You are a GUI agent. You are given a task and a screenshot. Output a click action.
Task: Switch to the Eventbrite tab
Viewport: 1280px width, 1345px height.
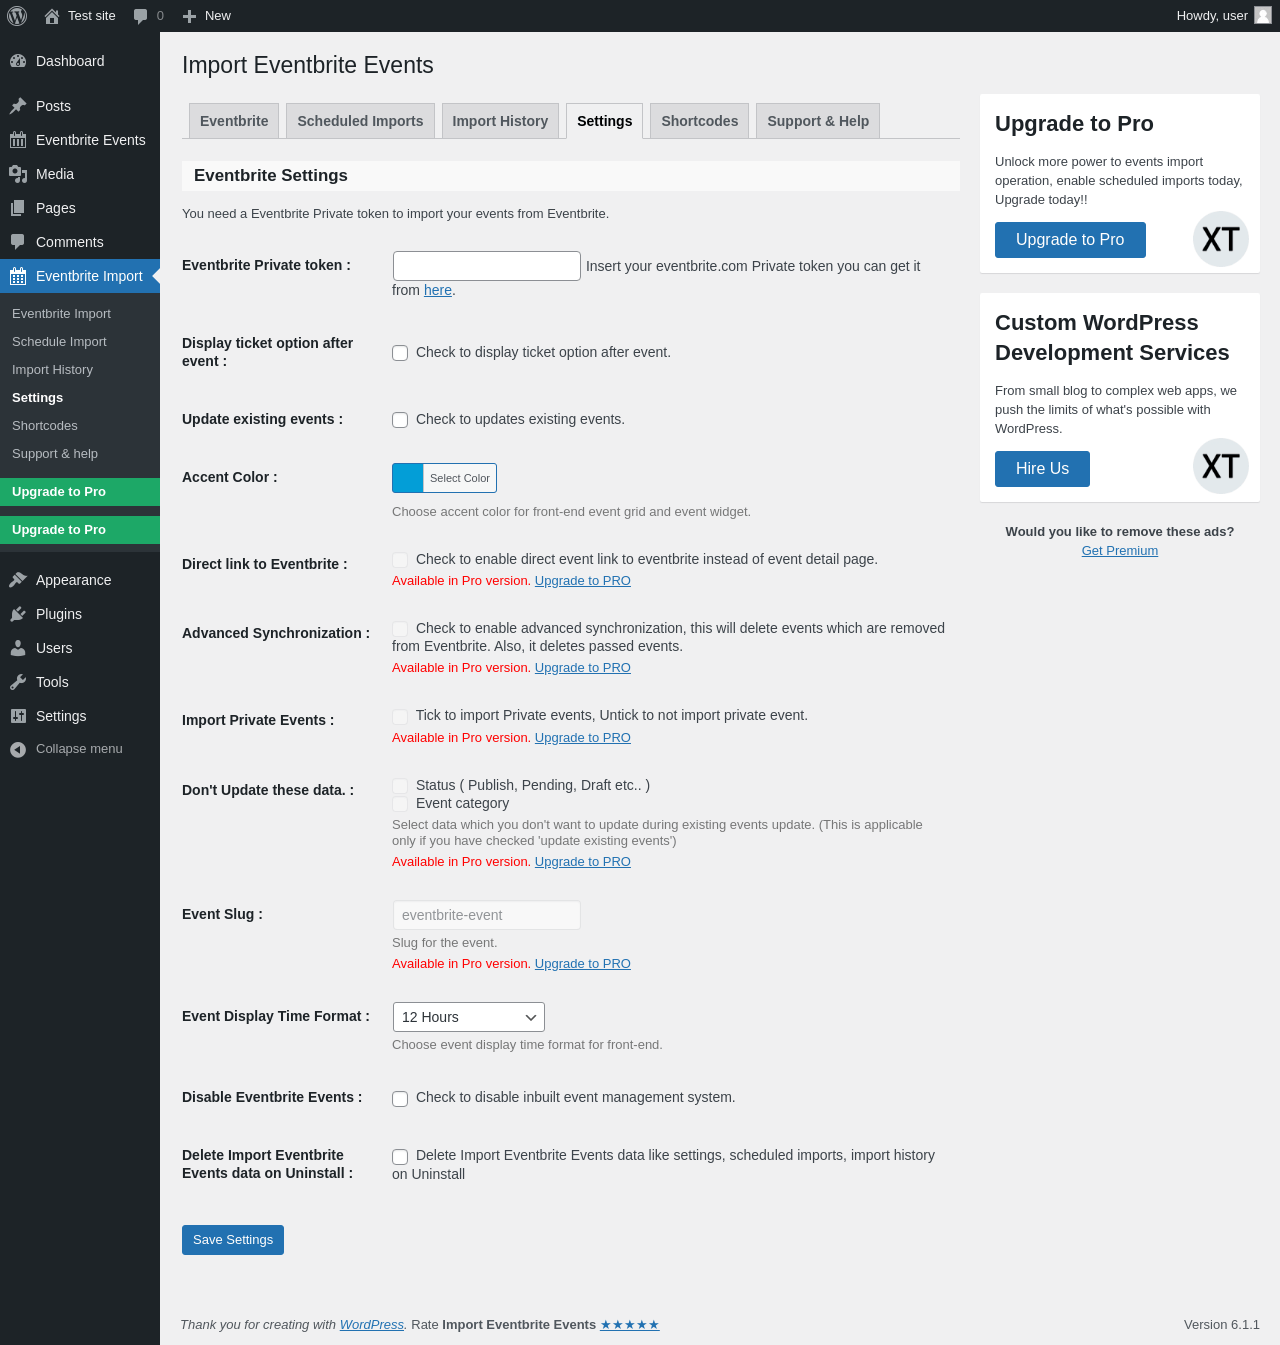[234, 121]
